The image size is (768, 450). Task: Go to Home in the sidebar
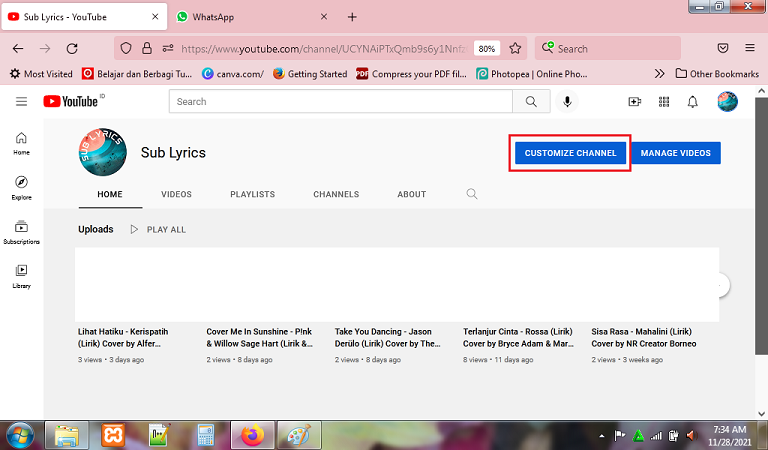pos(21,143)
